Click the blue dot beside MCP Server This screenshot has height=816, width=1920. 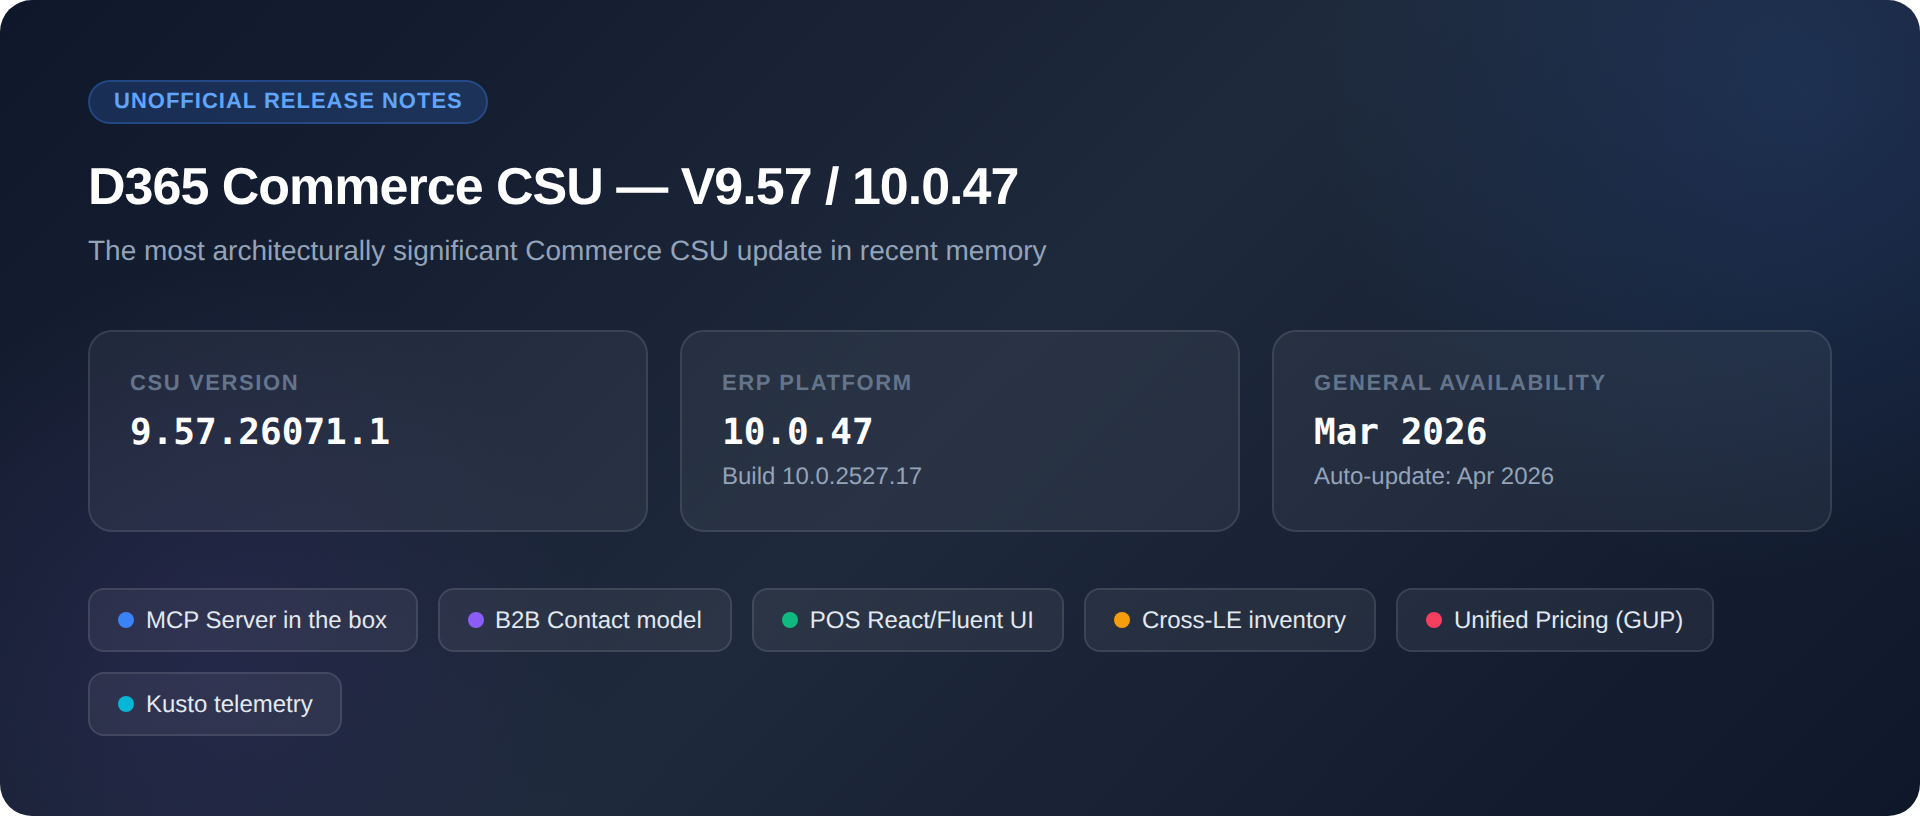coord(126,620)
